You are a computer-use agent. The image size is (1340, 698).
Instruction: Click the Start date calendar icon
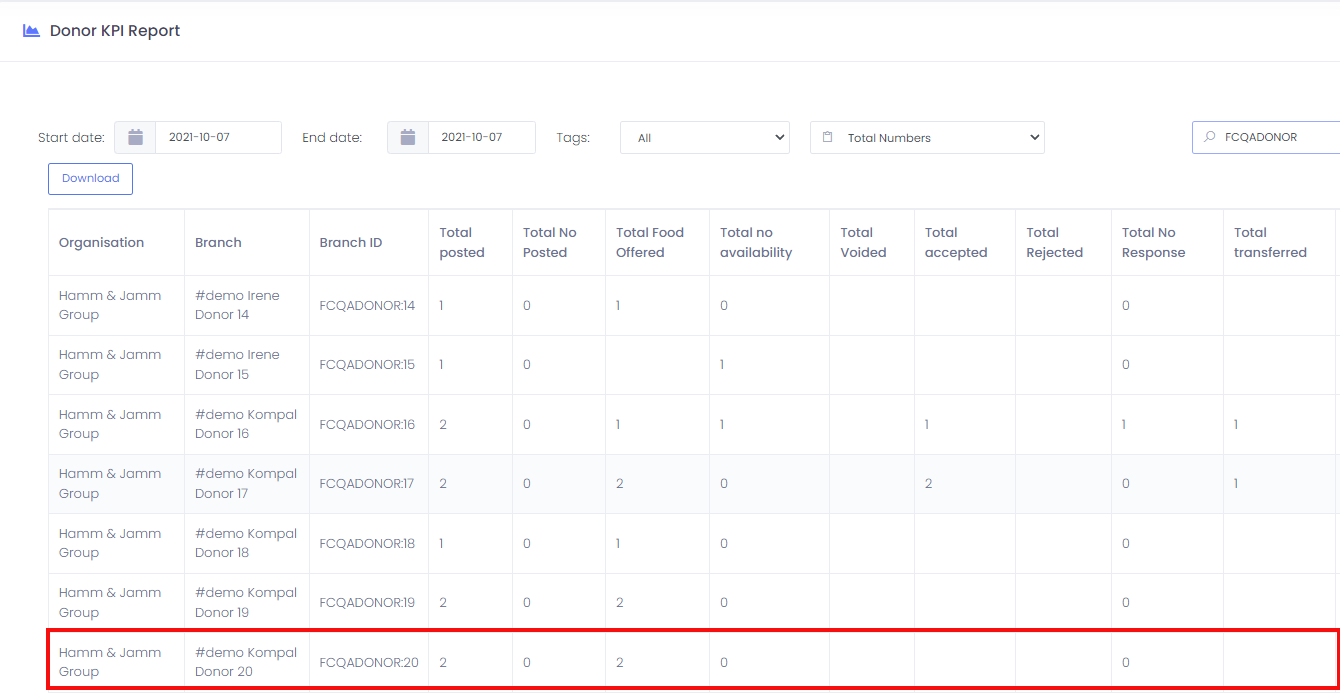(x=135, y=138)
